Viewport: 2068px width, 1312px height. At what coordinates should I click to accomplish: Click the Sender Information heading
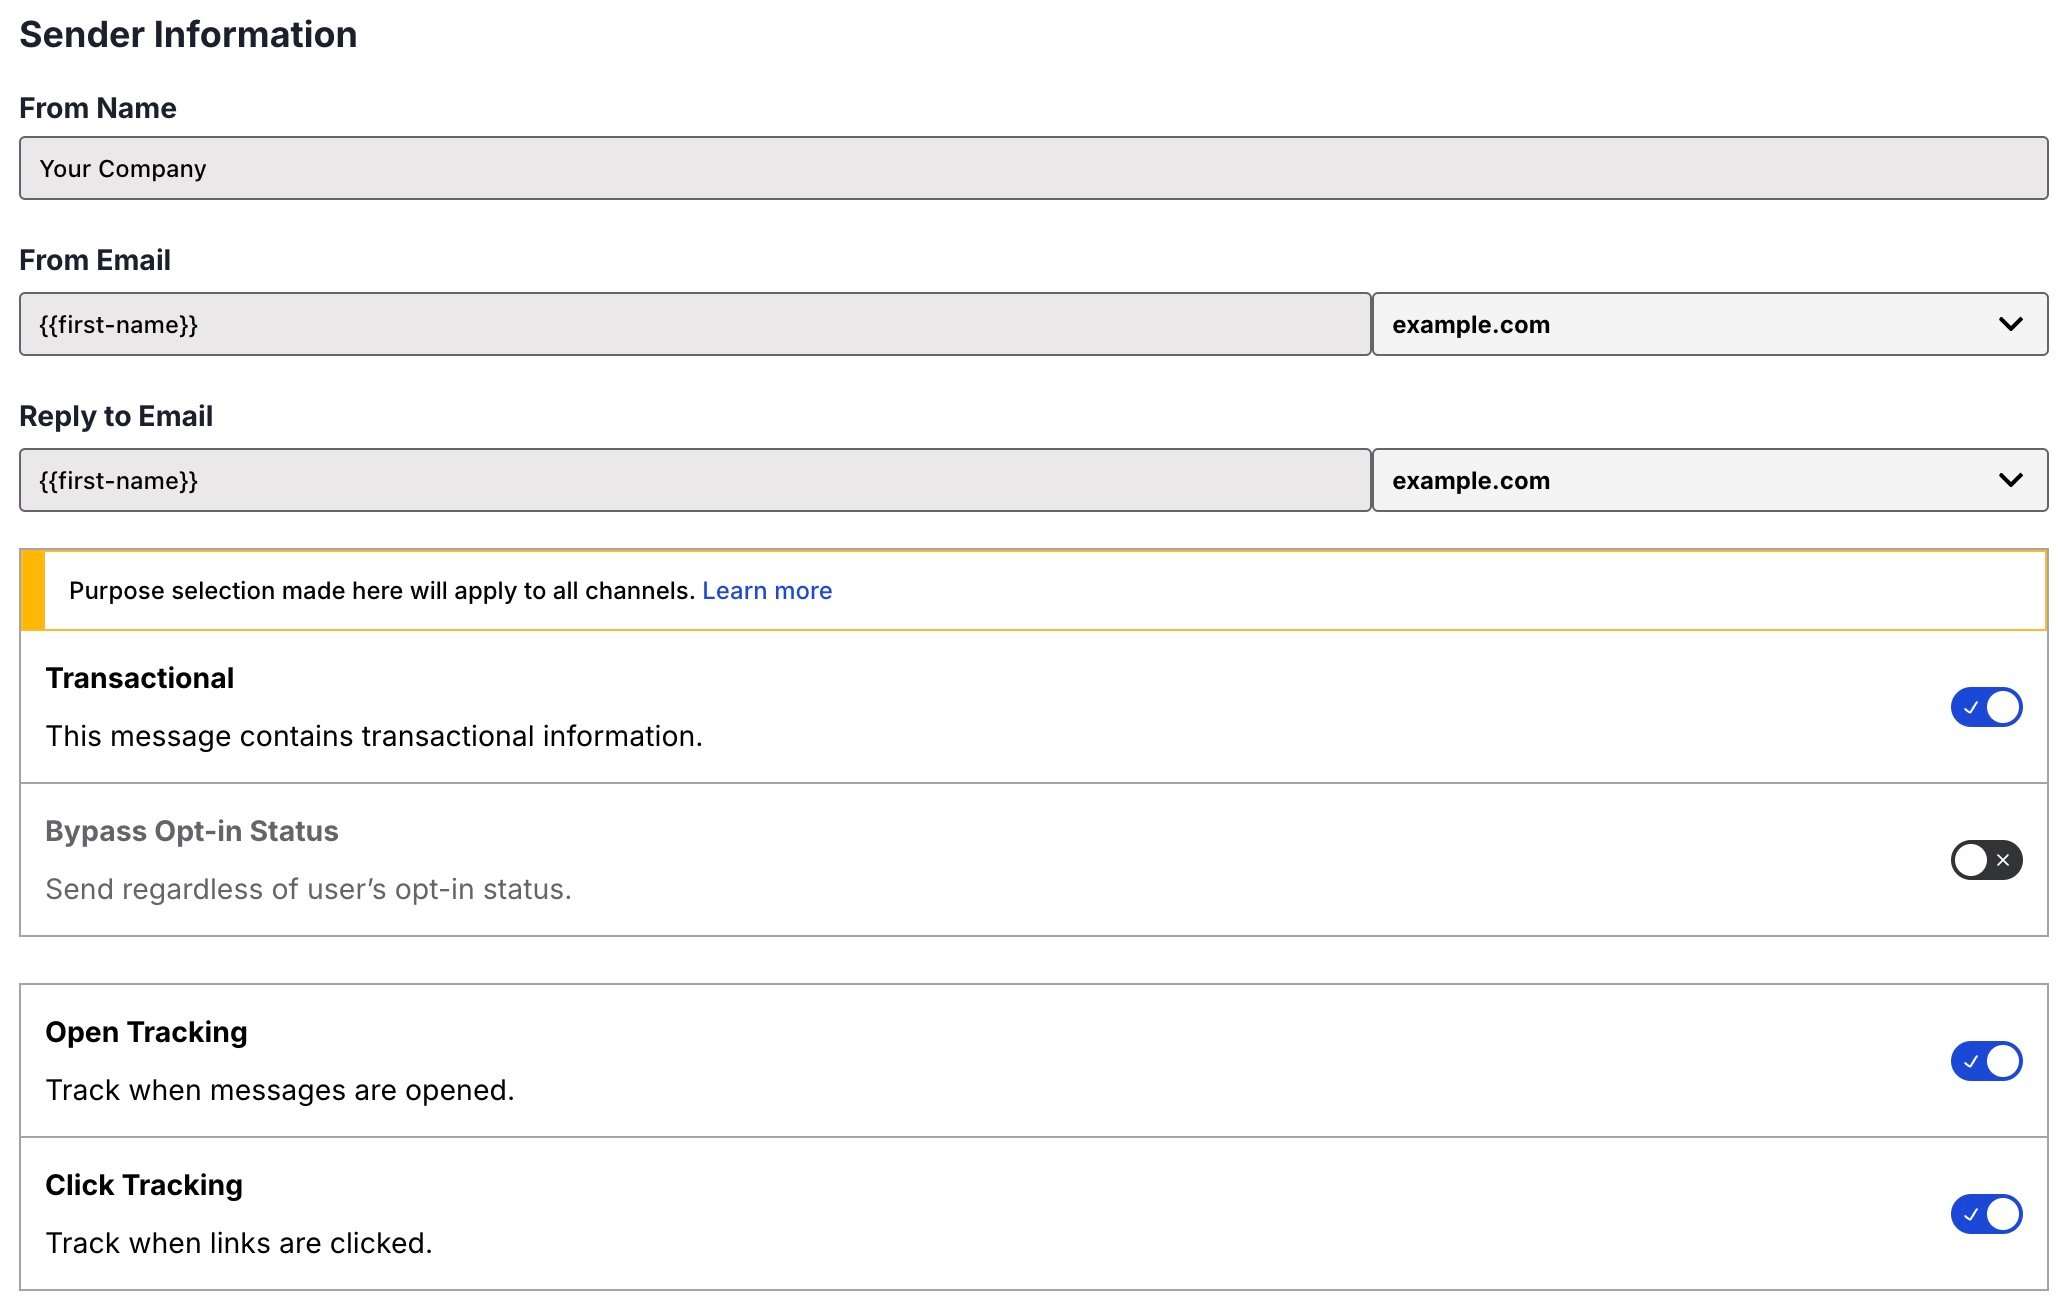(x=188, y=35)
